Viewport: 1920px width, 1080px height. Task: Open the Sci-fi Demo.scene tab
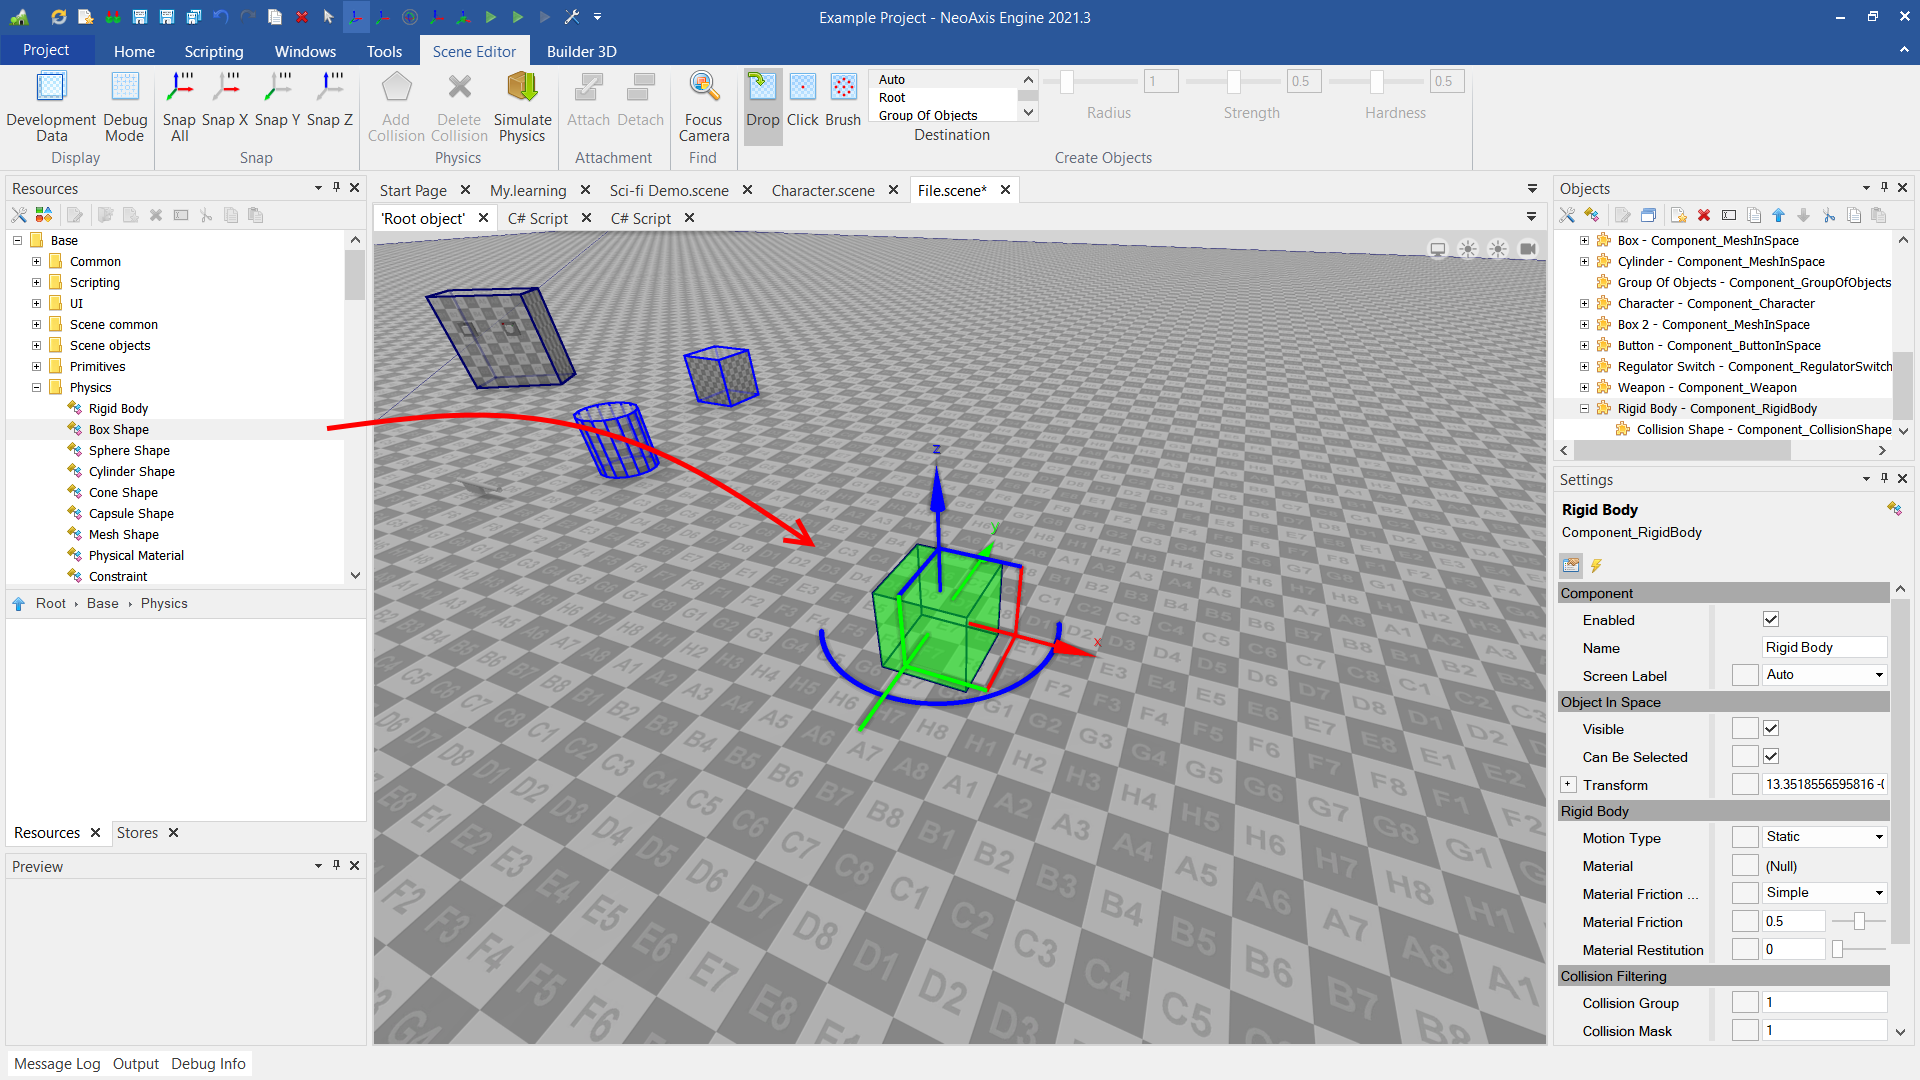coord(668,190)
